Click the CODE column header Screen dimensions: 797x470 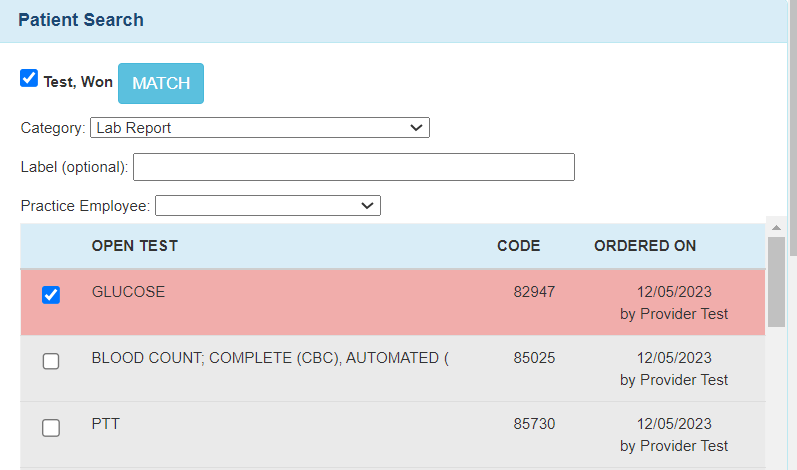pyautogui.click(x=518, y=246)
